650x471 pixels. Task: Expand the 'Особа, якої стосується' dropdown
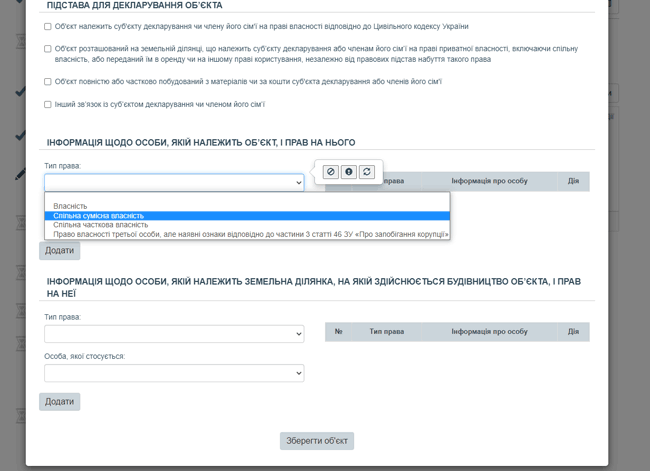[174, 373]
